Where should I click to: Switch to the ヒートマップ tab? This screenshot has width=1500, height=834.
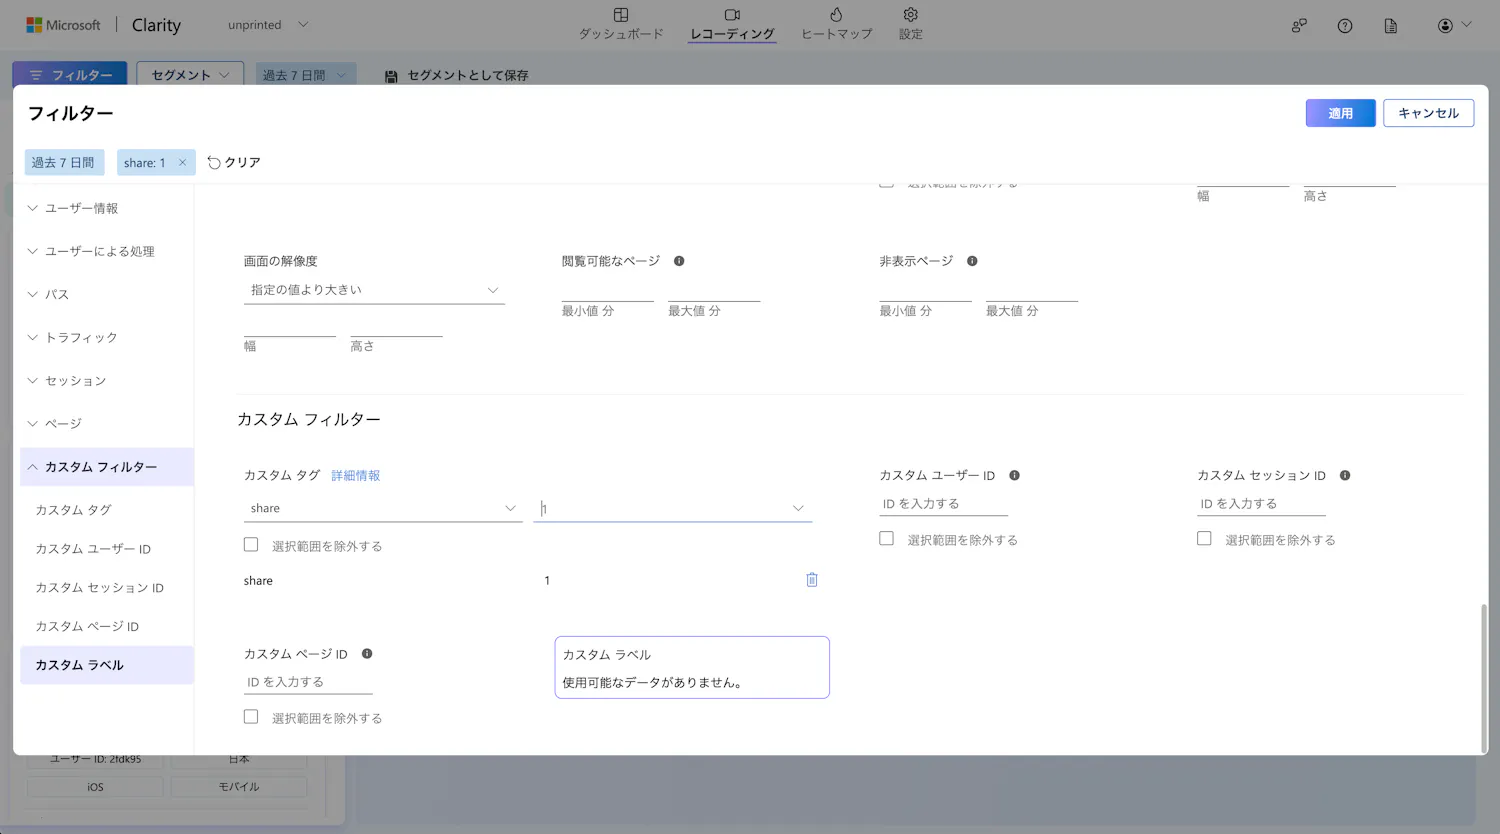[x=836, y=24]
